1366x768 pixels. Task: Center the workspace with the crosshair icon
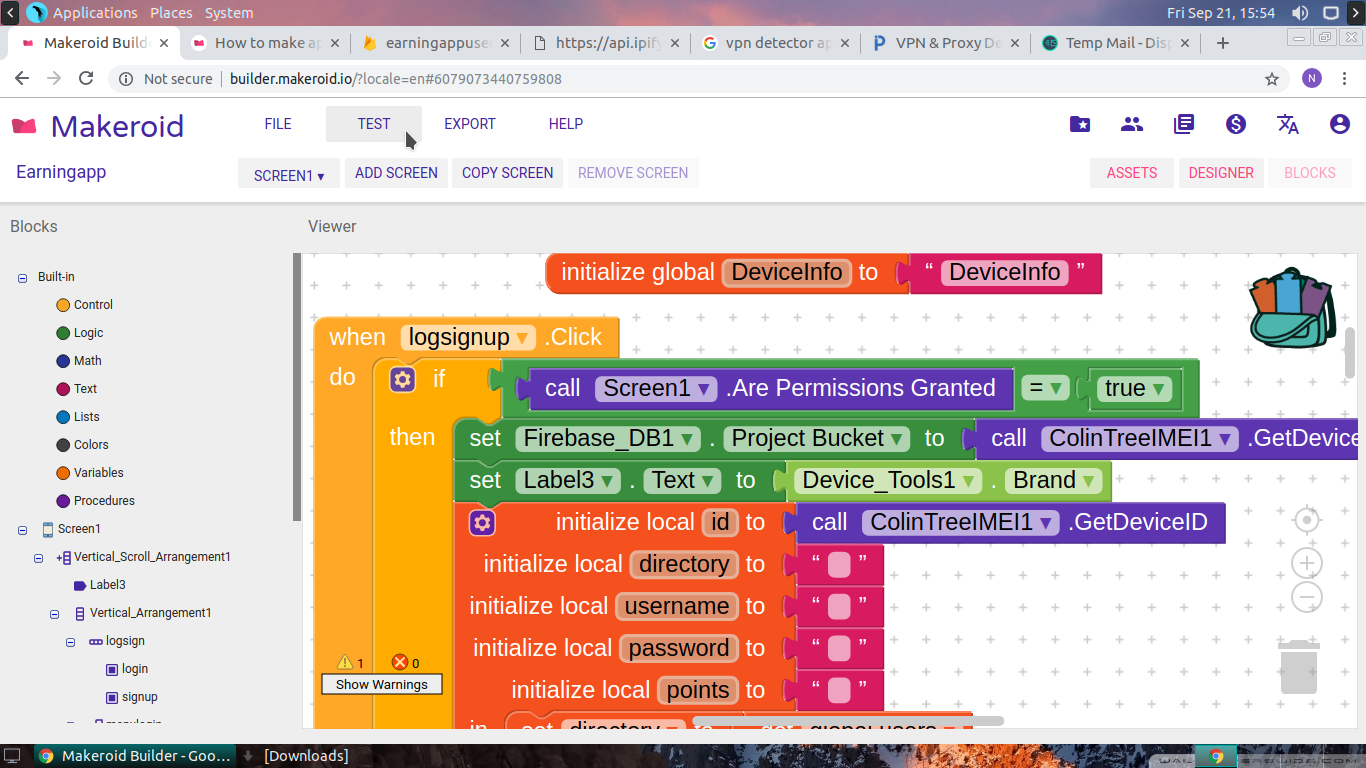tap(1306, 520)
